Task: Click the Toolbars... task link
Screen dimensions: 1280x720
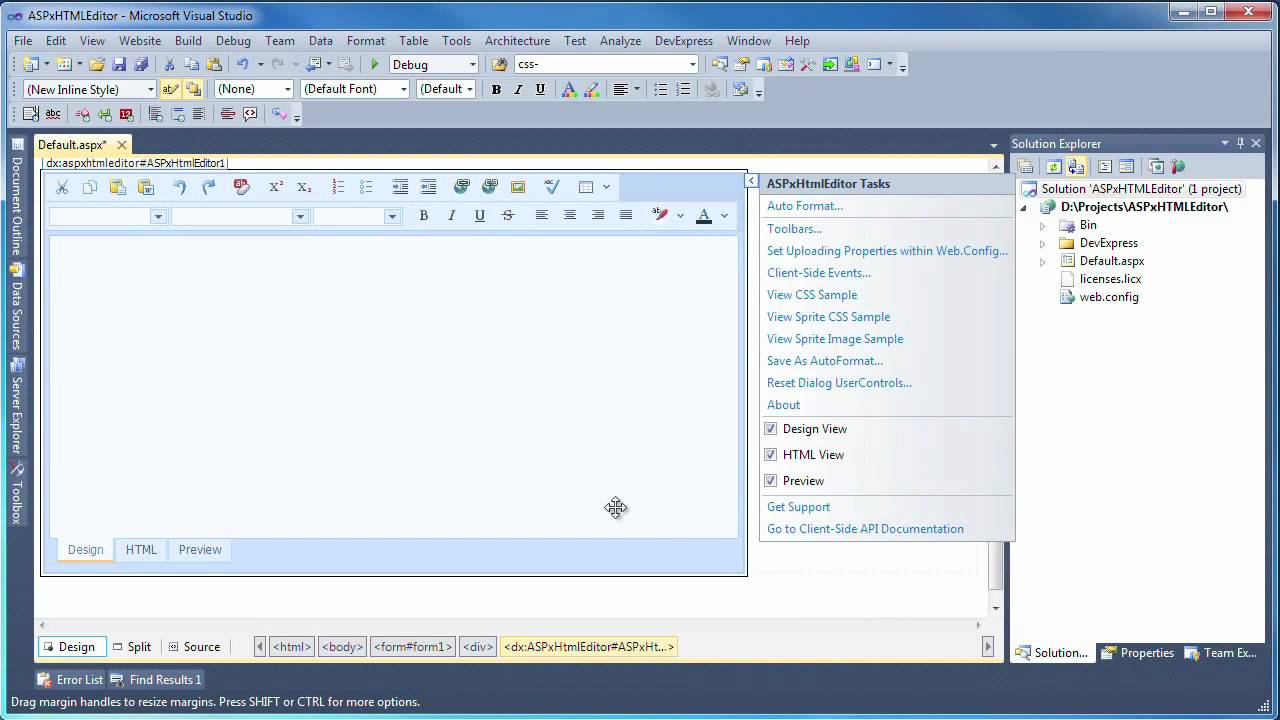Action: [x=794, y=229]
